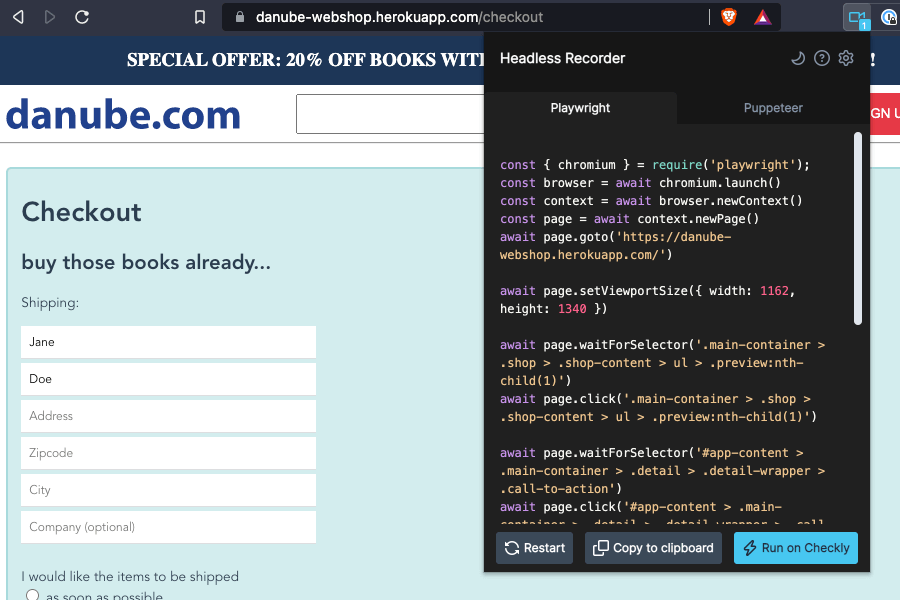Open Brave Rewards triangle icon
Viewport: 900px width, 600px height.
763,18
